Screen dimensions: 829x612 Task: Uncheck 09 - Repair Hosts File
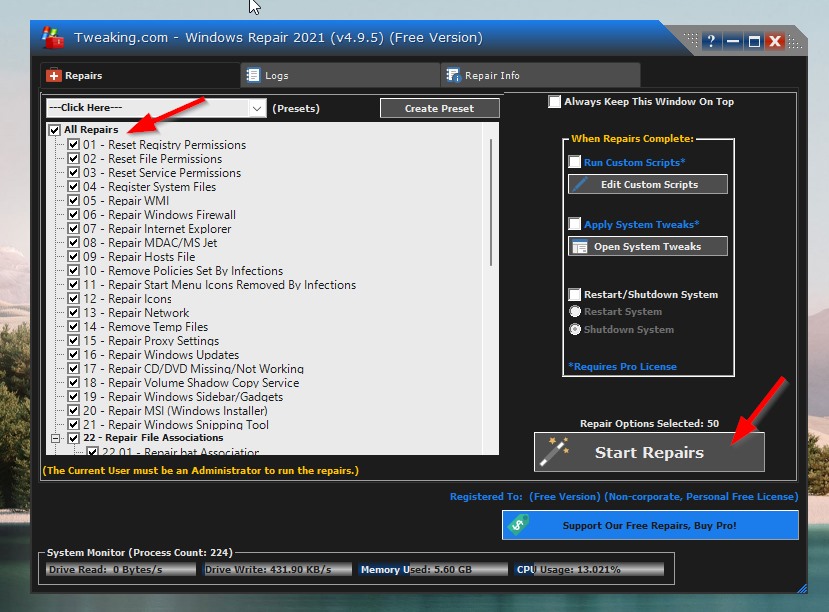point(73,256)
